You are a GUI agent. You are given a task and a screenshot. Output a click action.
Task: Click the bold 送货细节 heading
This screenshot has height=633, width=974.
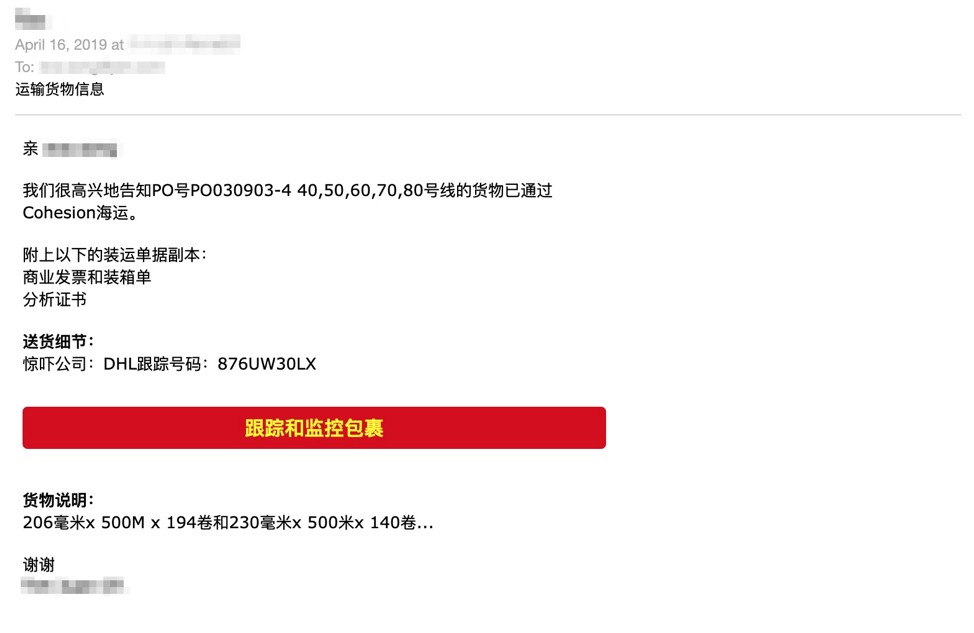(58, 341)
